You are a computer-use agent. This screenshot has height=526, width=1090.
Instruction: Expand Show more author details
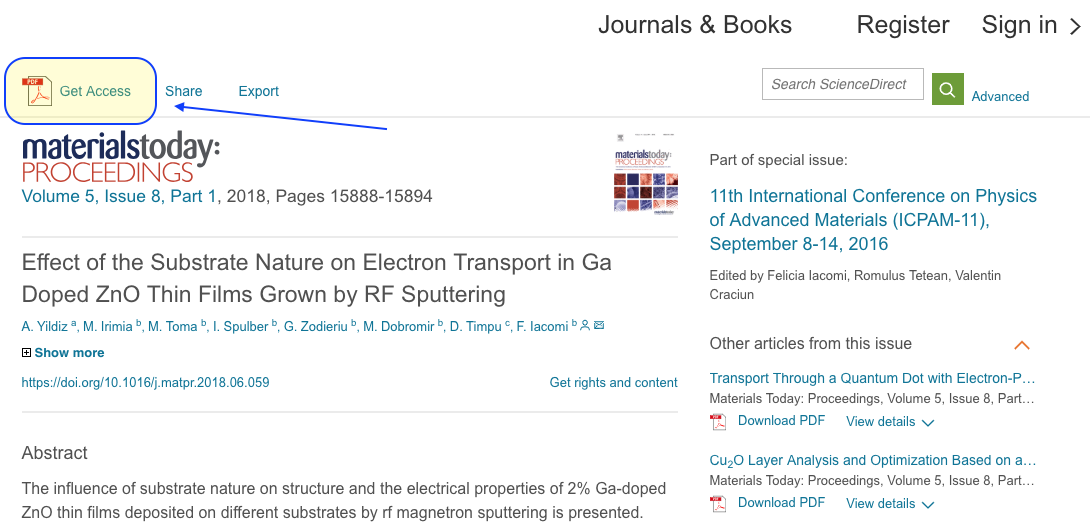63,353
